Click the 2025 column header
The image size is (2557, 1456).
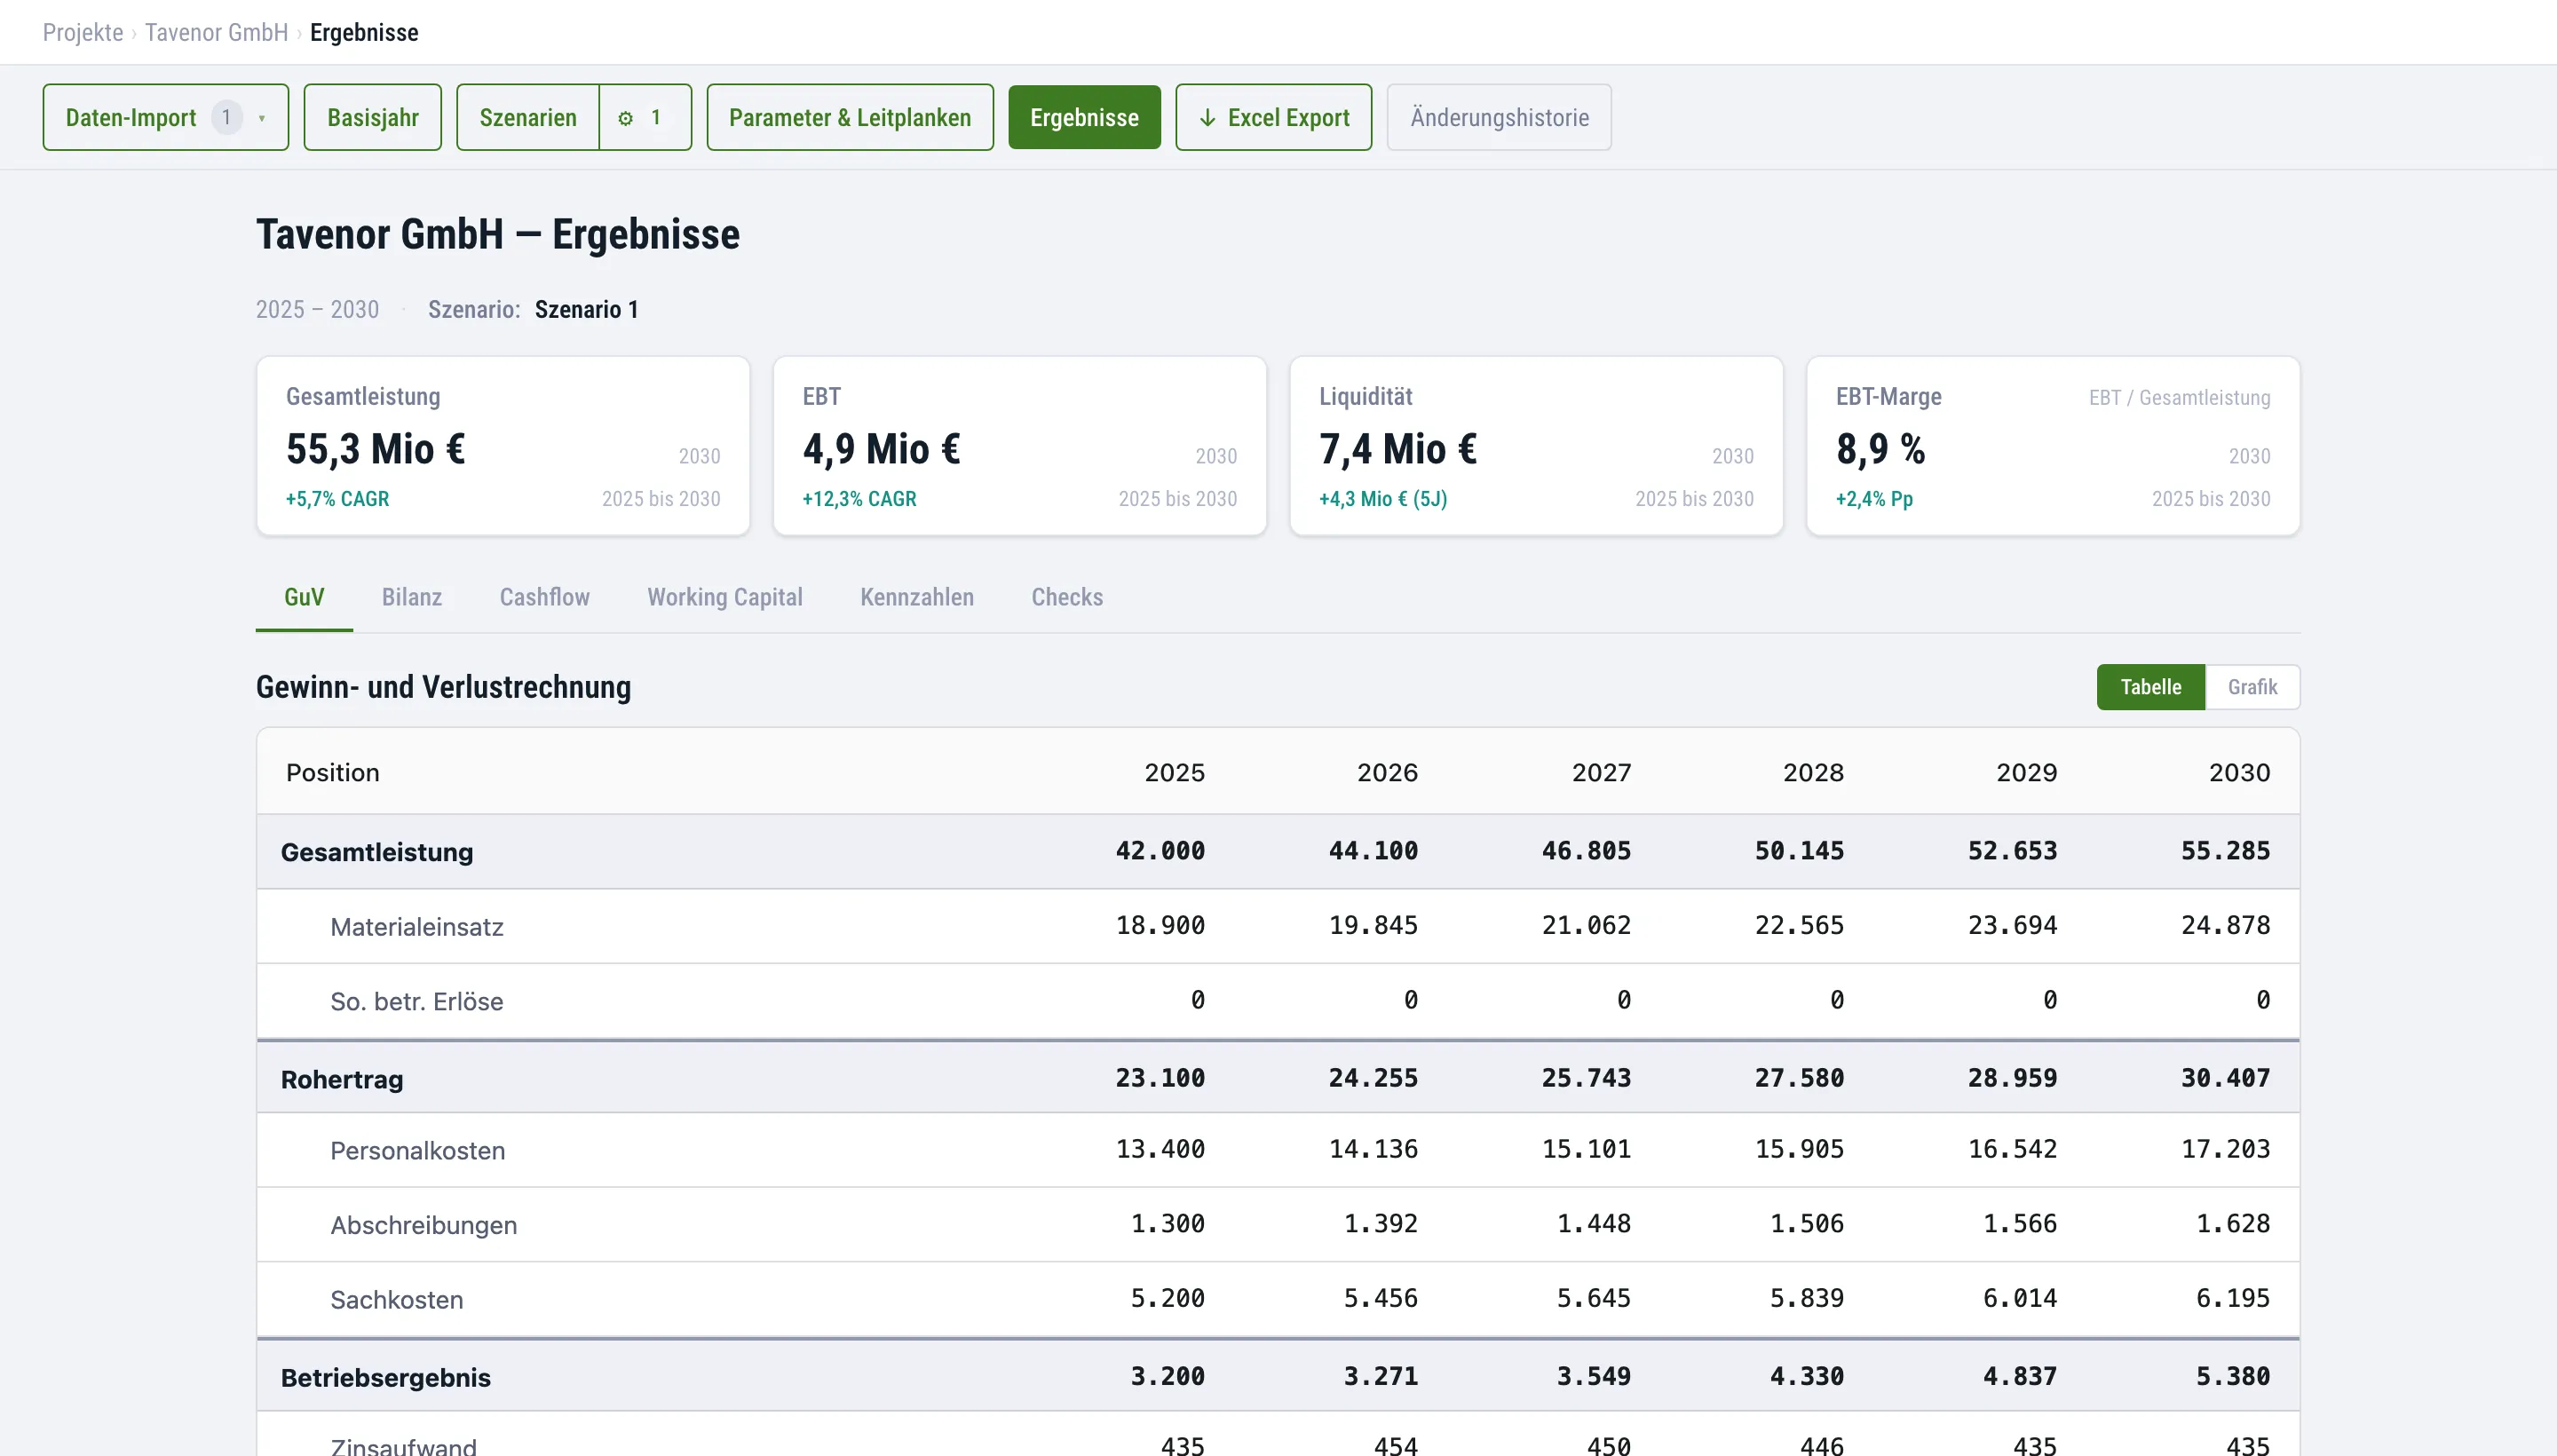coord(1175,773)
